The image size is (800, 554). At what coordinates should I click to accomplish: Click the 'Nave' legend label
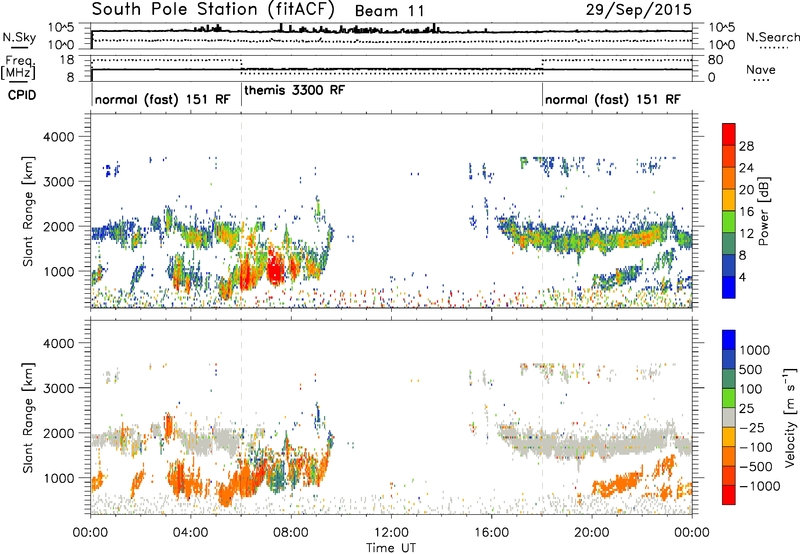click(761, 69)
